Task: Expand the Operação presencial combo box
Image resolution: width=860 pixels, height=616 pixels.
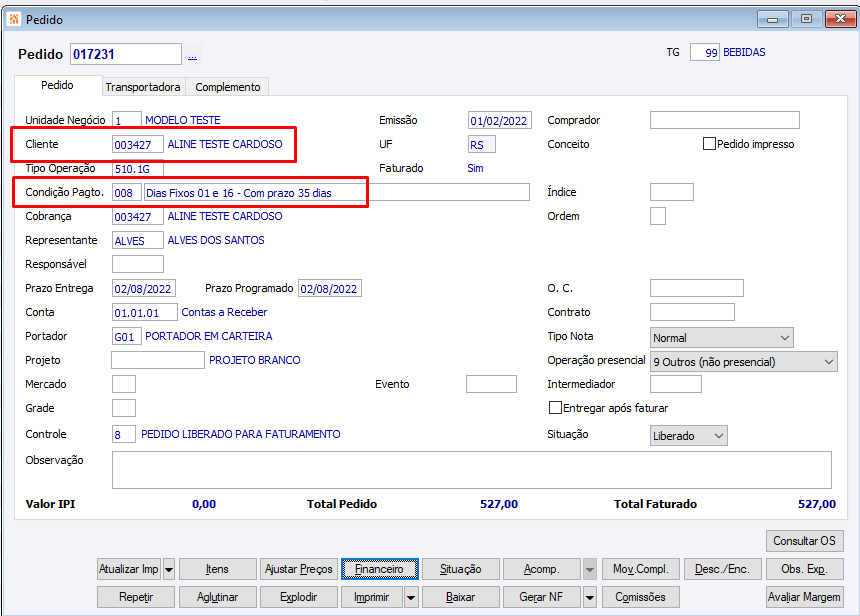Action: point(743,362)
